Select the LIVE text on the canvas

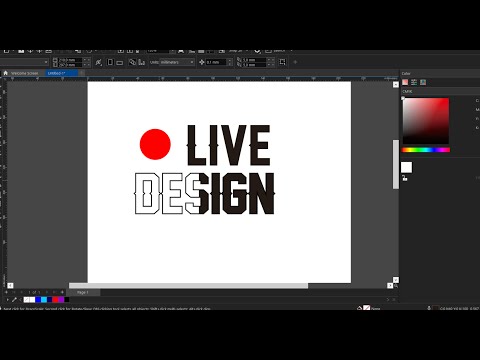pos(228,145)
